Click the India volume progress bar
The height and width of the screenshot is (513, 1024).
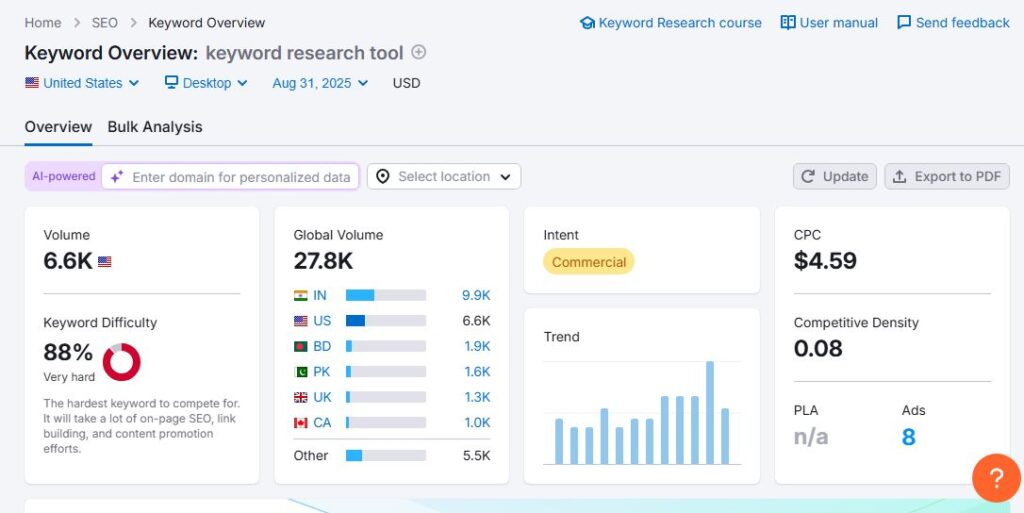pos(386,296)
